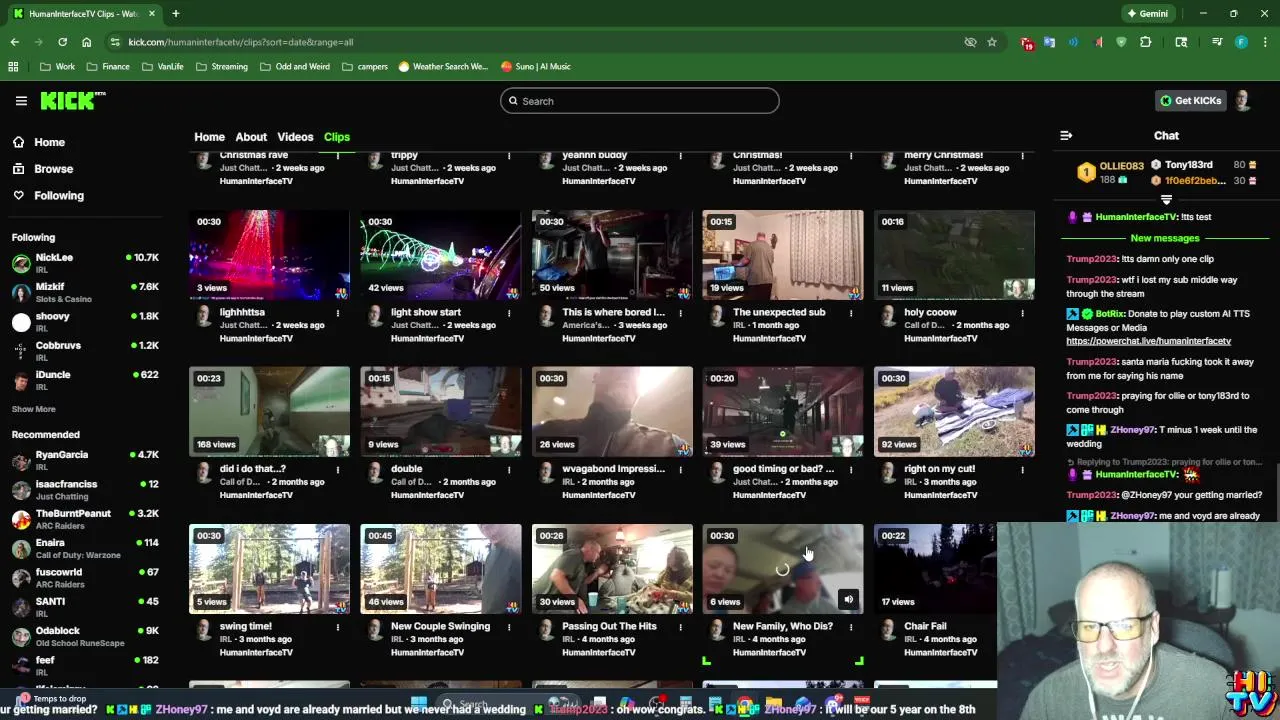
Task: Open options menu for right on my cut clip
Action: 1022,469
